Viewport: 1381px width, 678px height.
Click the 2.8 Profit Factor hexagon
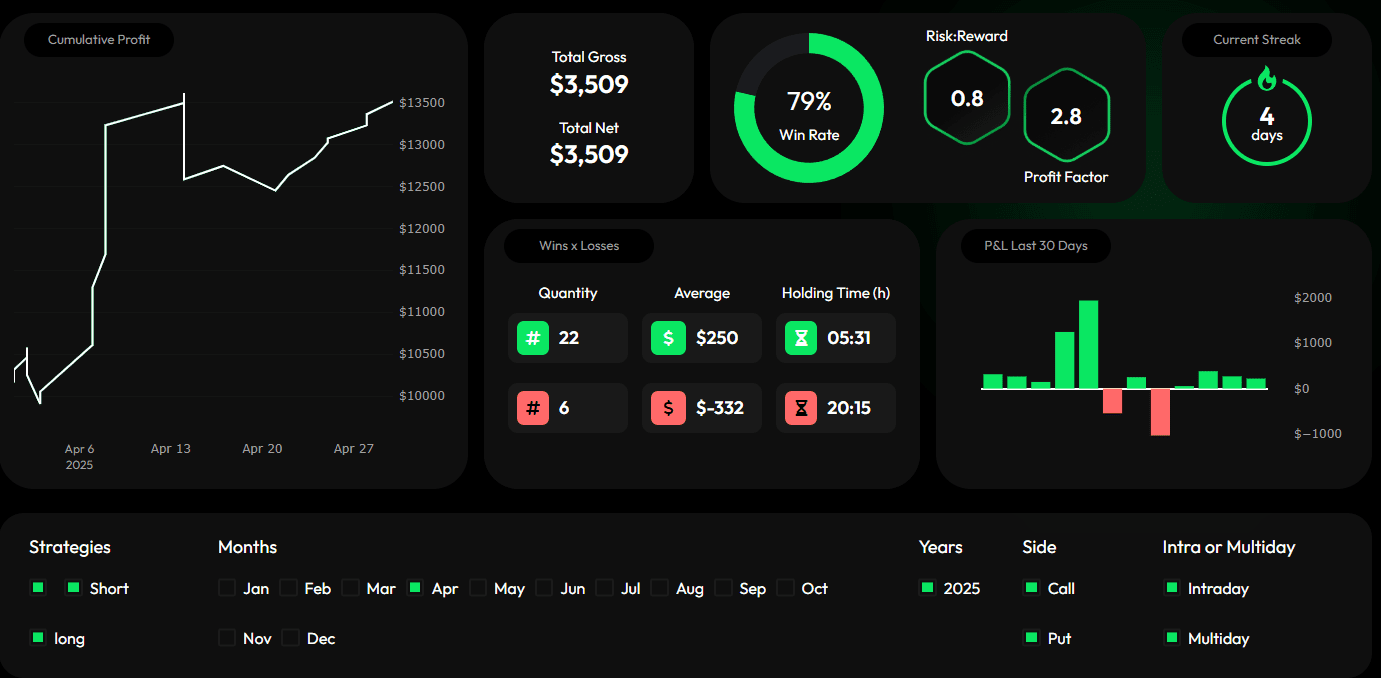[x=1066, y=116]
